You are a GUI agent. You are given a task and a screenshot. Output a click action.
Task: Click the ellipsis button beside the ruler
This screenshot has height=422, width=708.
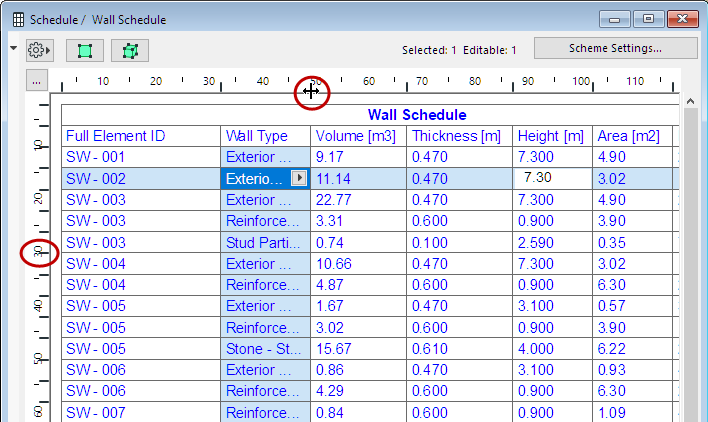point(36,82)
